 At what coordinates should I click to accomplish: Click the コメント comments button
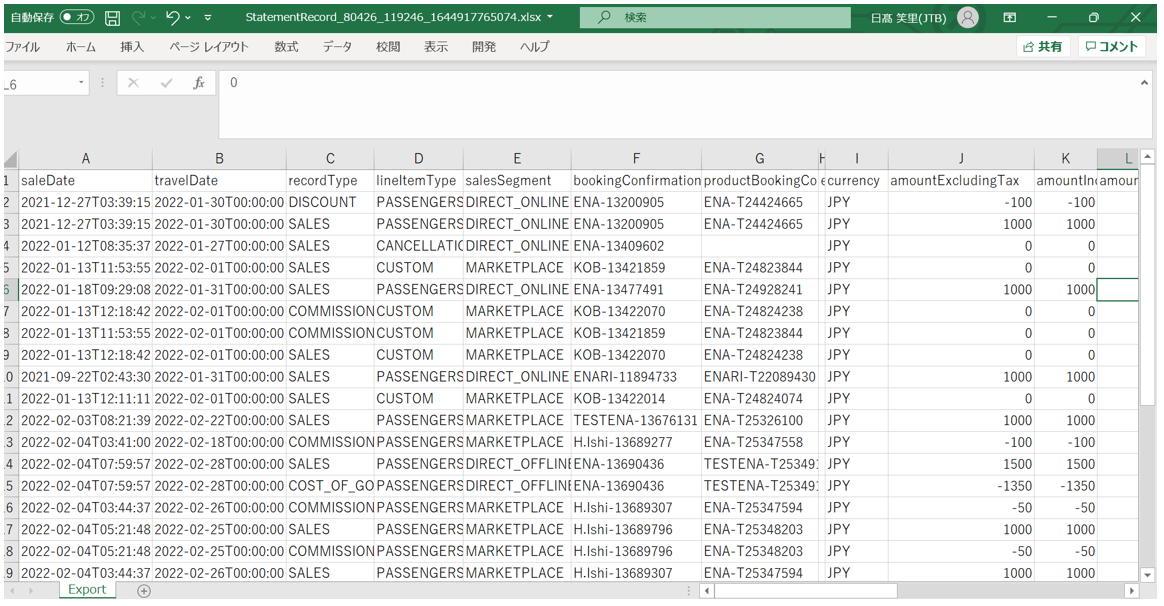point(1111,47)
